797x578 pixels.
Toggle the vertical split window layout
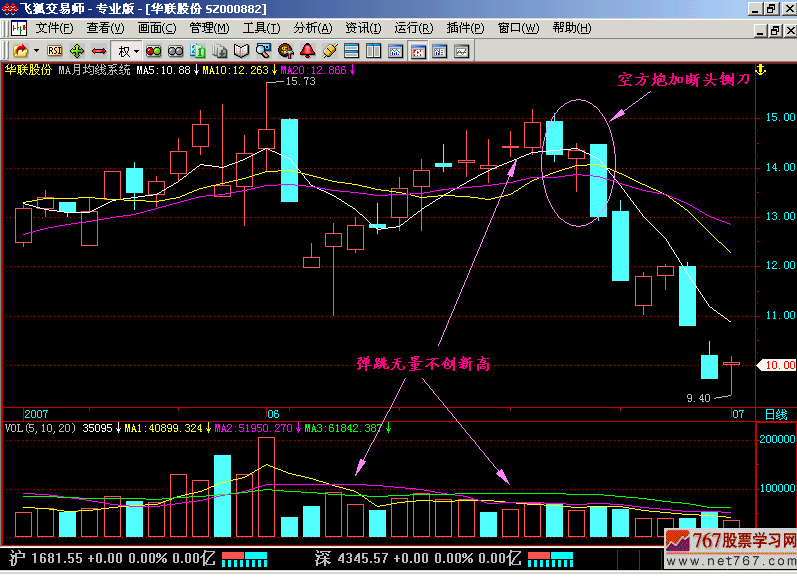coord(374,50)
